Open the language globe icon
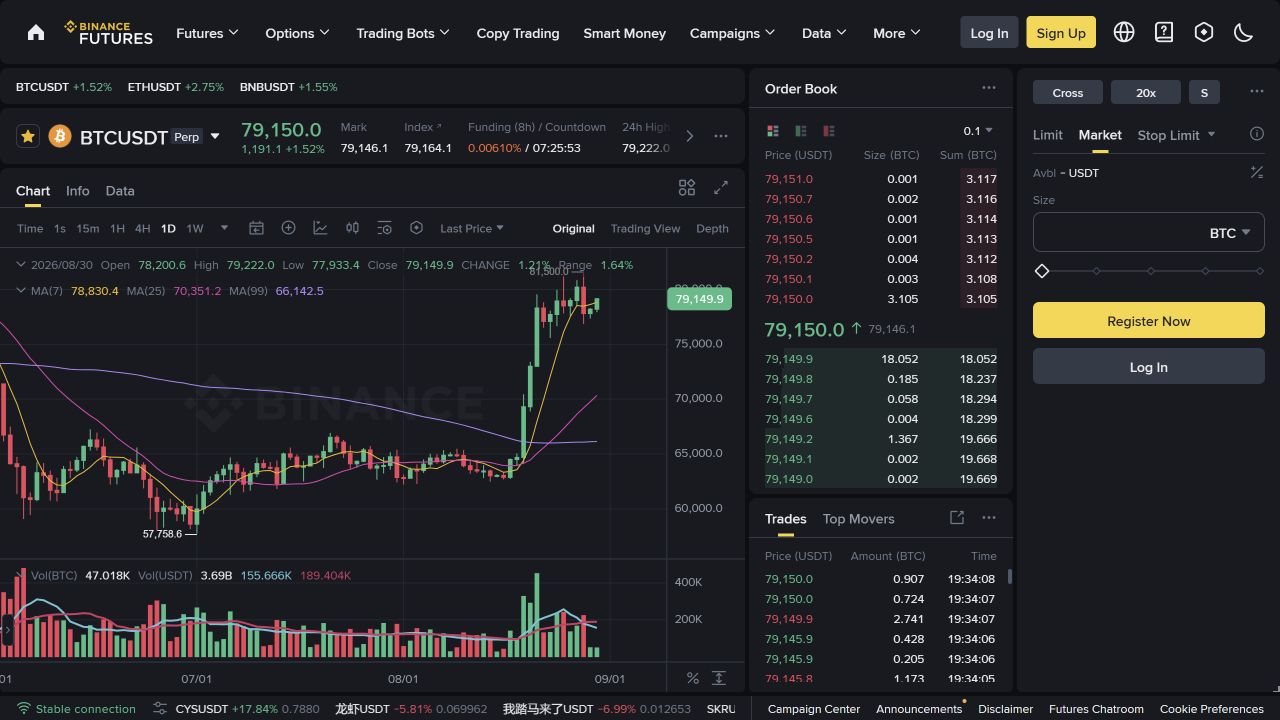This screenshot has width=1280, height=720. click(1124, 32)
